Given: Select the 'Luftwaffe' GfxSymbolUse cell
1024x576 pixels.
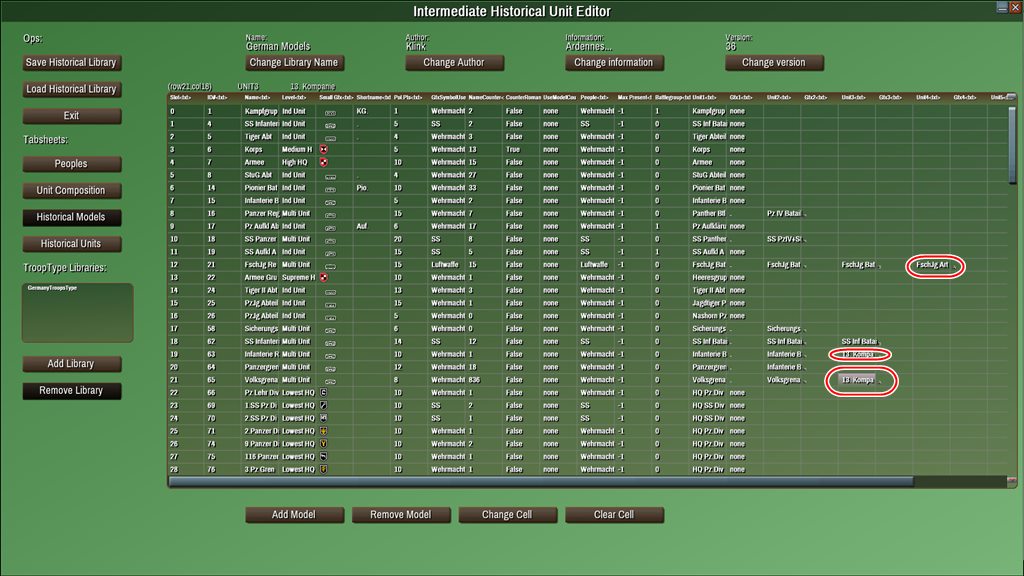Looking at the screenshot, I should coord(444,264).
